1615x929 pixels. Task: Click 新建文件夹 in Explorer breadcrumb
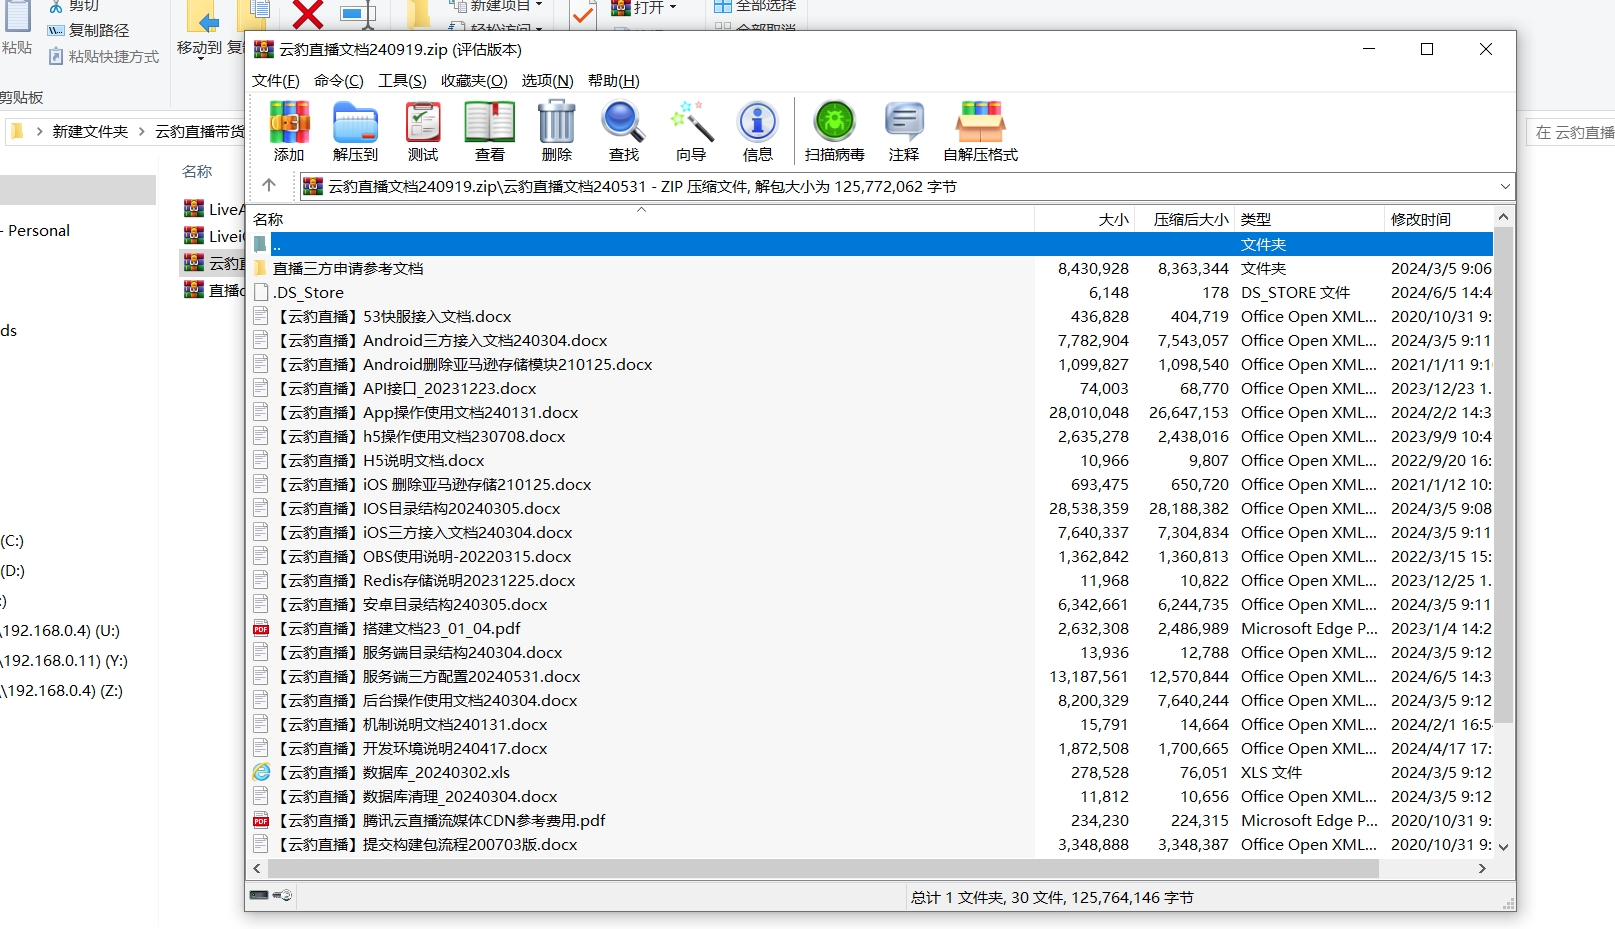pyautogui.click(x=90, y=131)
